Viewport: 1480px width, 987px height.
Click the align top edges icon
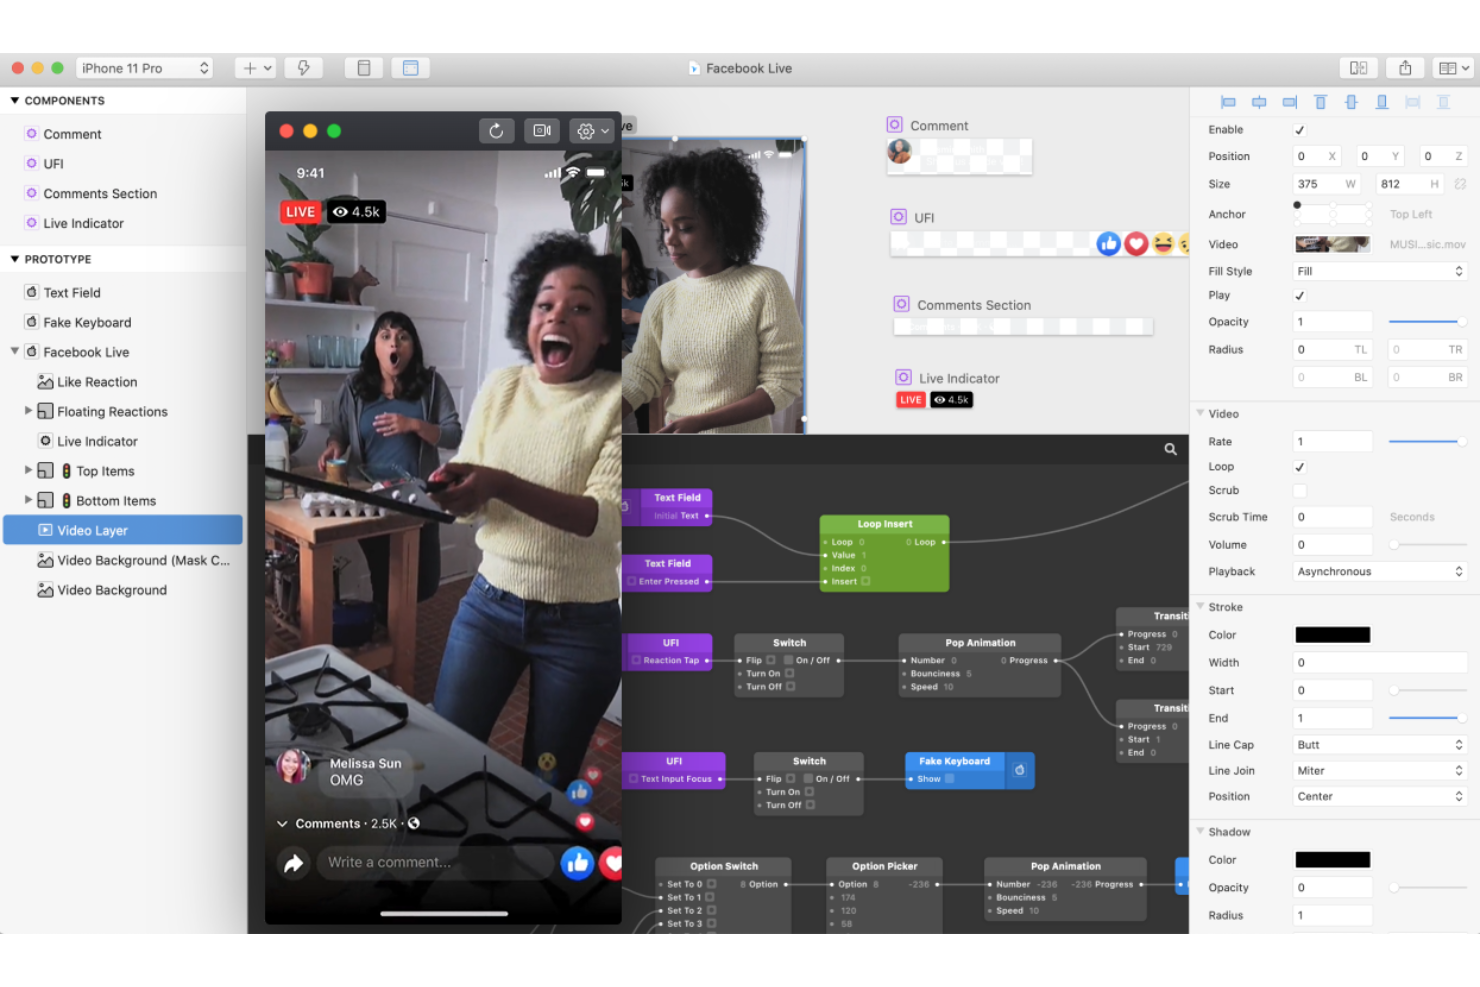click(1320, 102)
